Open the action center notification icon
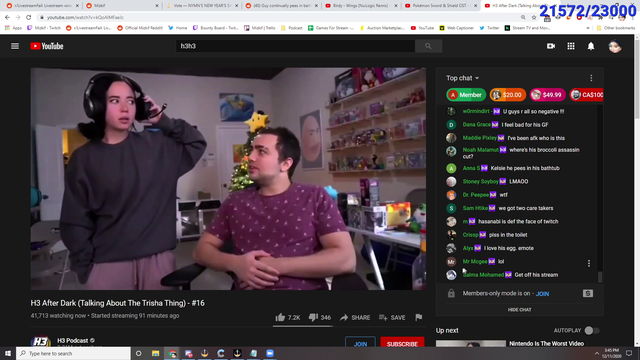Viewport: 640px width, 360px height. [629, 353]
